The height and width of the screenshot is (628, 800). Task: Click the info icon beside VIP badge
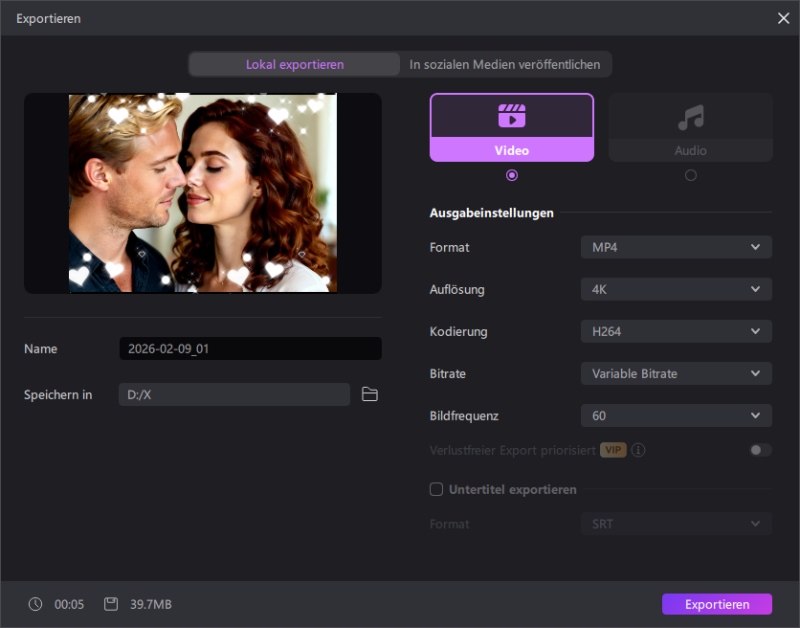[x=638, y=450]
